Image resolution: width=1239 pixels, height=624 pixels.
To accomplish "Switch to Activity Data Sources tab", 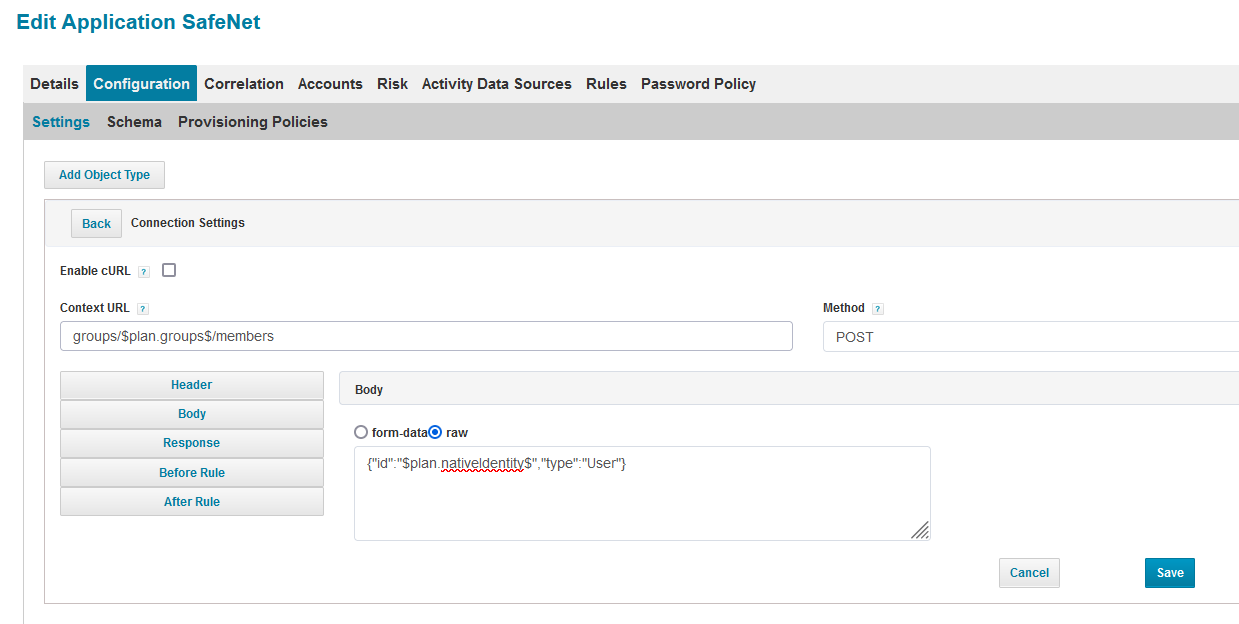I will click(x=497, y=84).
